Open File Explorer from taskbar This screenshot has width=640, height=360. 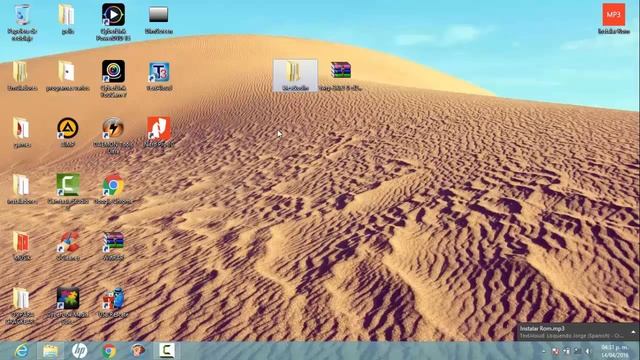(x=50, y=351)
